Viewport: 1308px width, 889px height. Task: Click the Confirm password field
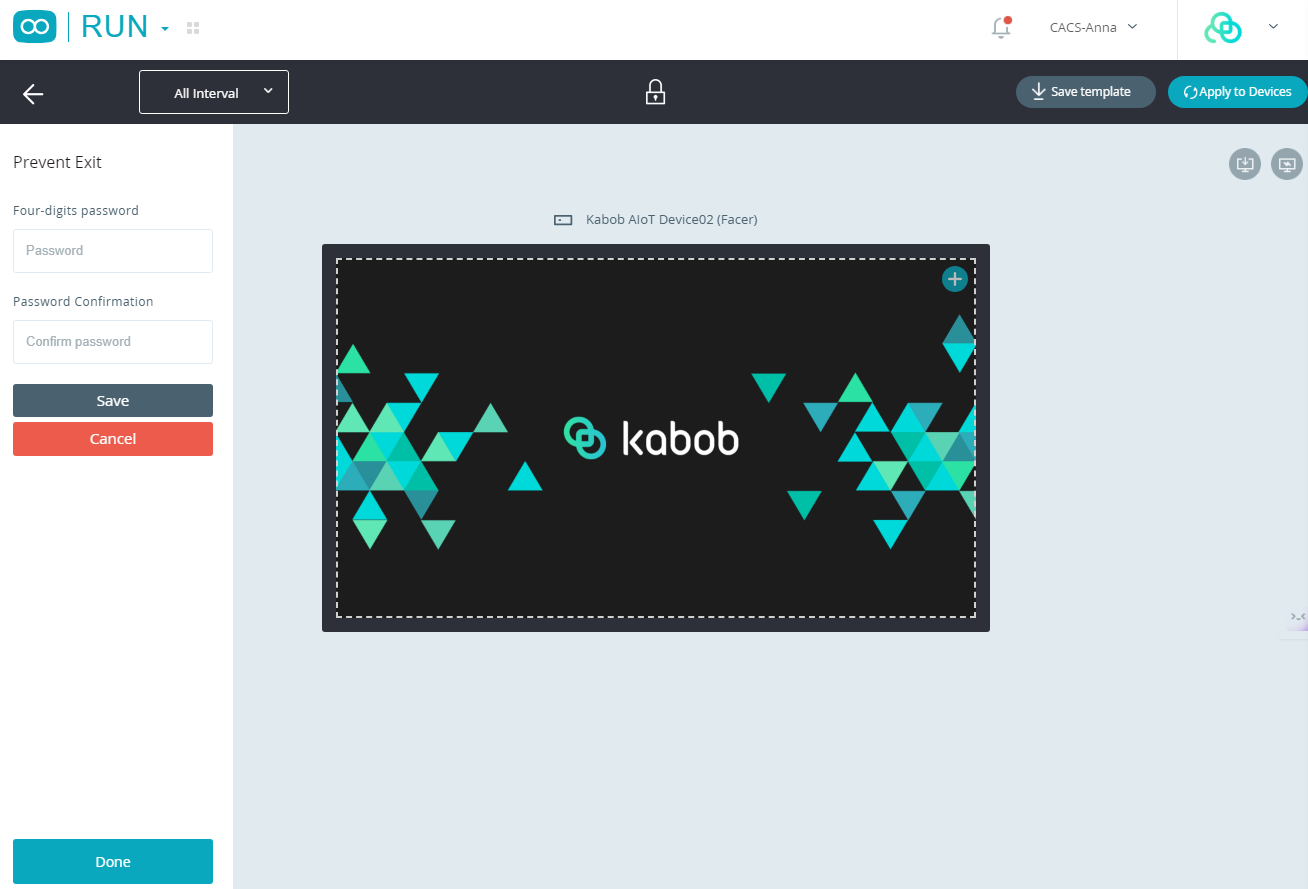point(113,342)
